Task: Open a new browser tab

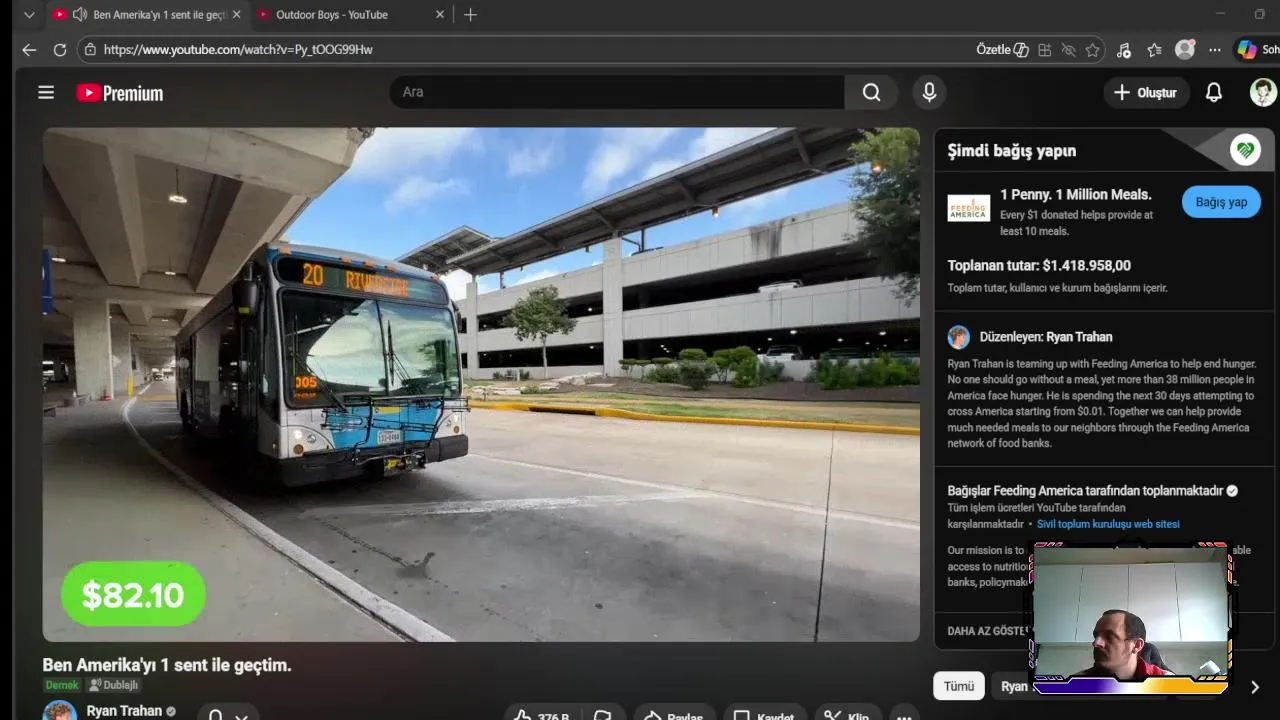Action: (x=470, y=15)
